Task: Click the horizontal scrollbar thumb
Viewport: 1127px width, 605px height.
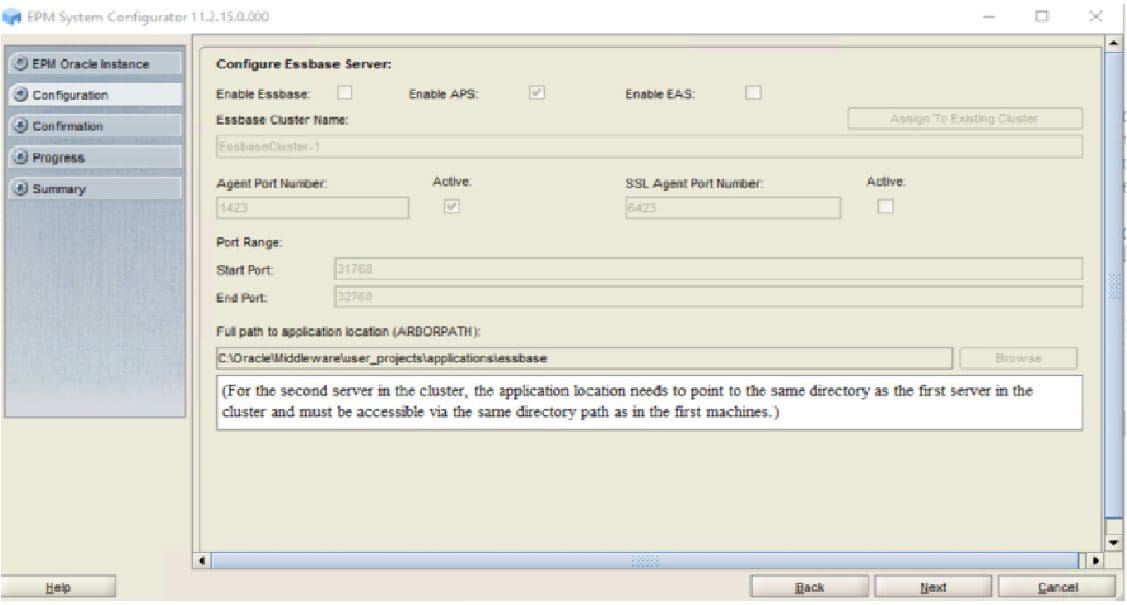Action: pos(645,560)
